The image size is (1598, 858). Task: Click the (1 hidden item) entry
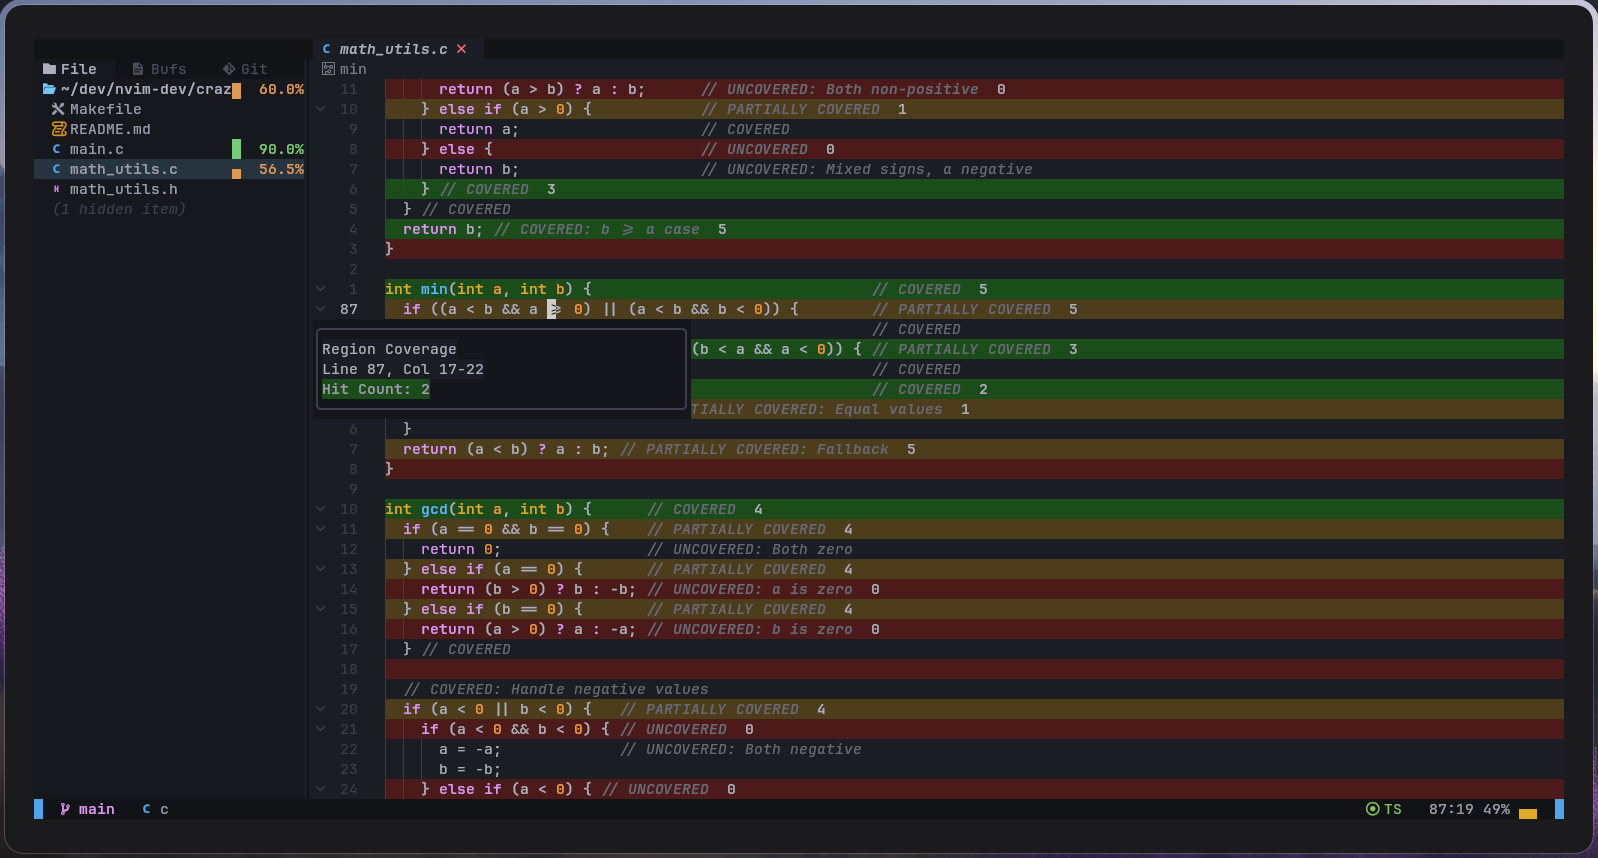119,209
